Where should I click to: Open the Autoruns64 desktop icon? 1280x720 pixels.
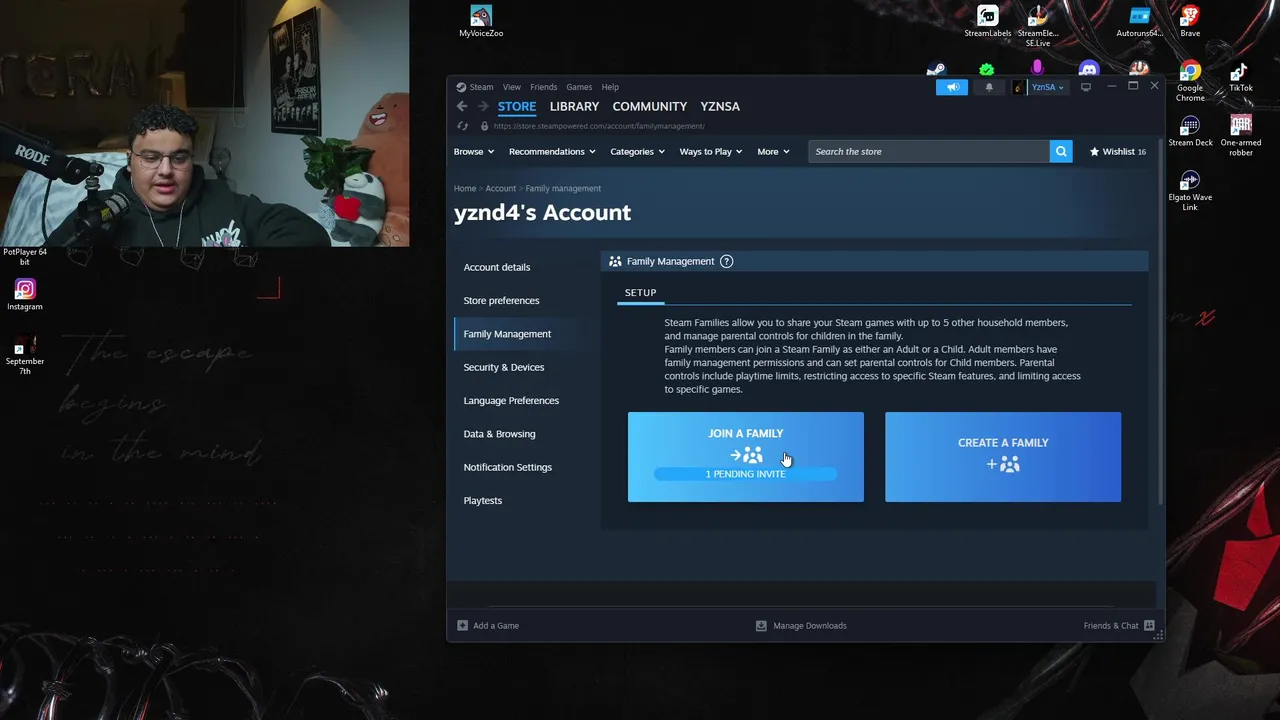1140,22
